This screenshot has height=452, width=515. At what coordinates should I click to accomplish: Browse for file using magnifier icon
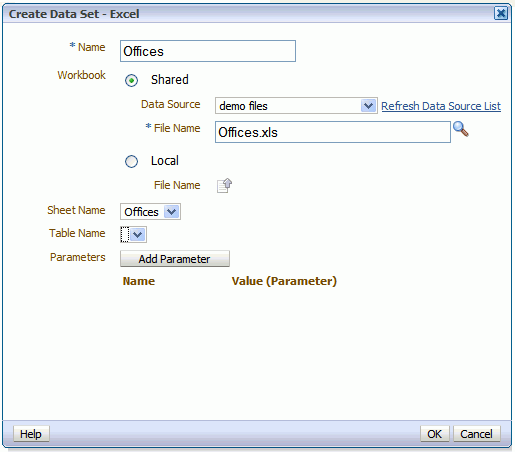click(x=461, y=129)
